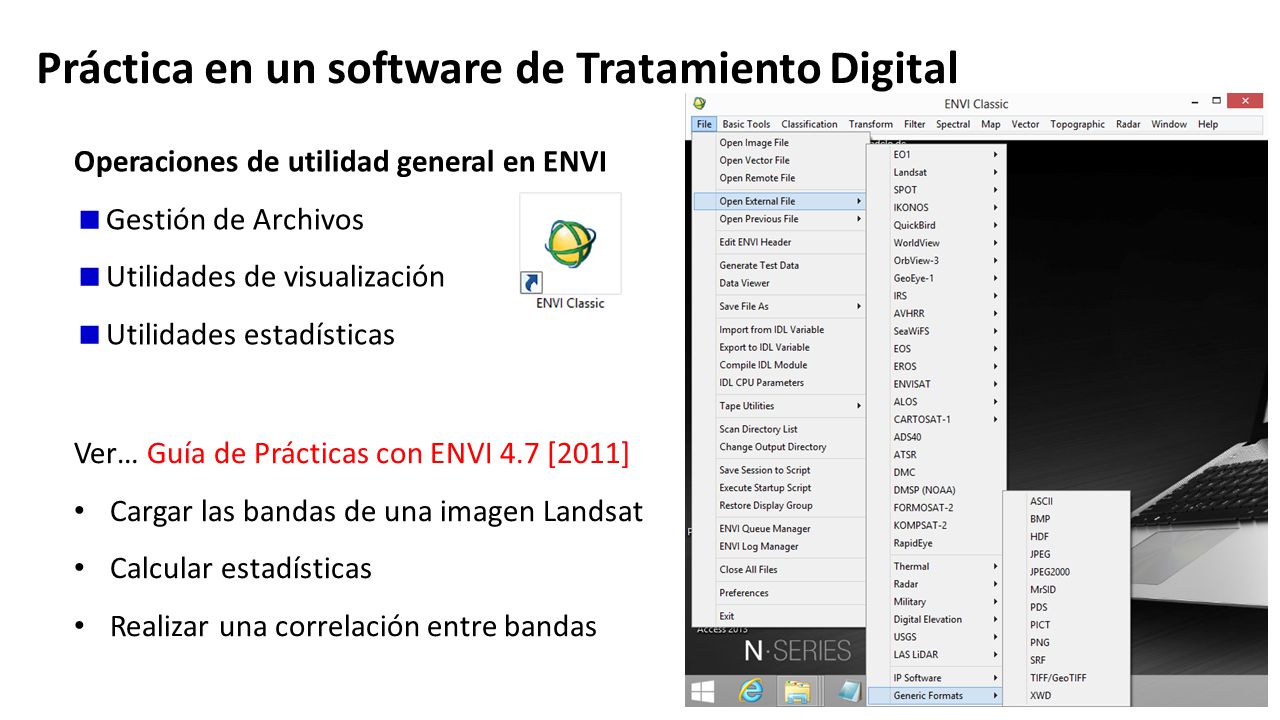Open the Transform menu

click(x=870, y=124)
